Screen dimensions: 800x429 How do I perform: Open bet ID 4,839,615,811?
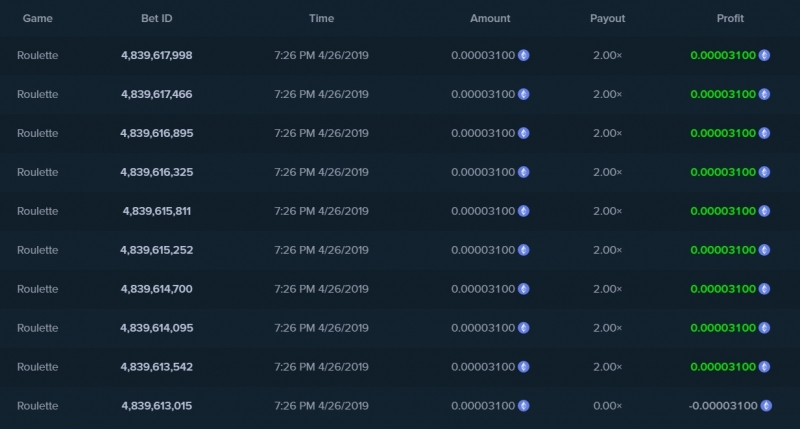157,211
